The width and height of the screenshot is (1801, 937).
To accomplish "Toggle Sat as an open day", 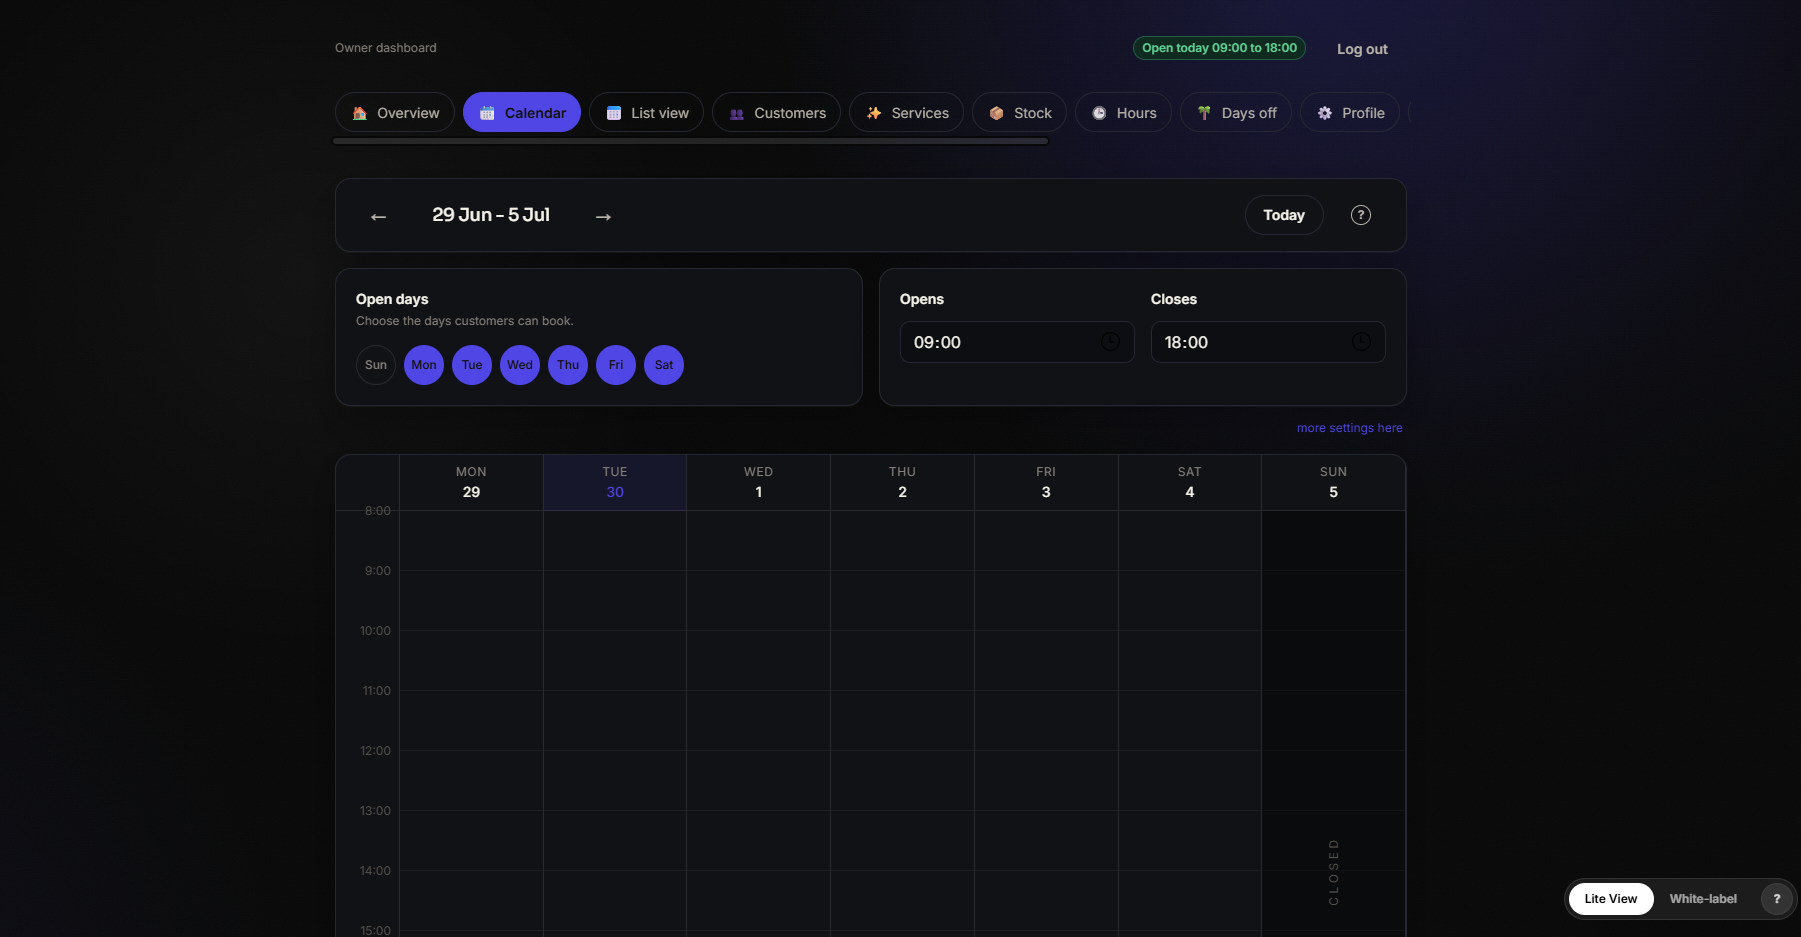I will tap(664, 365).
